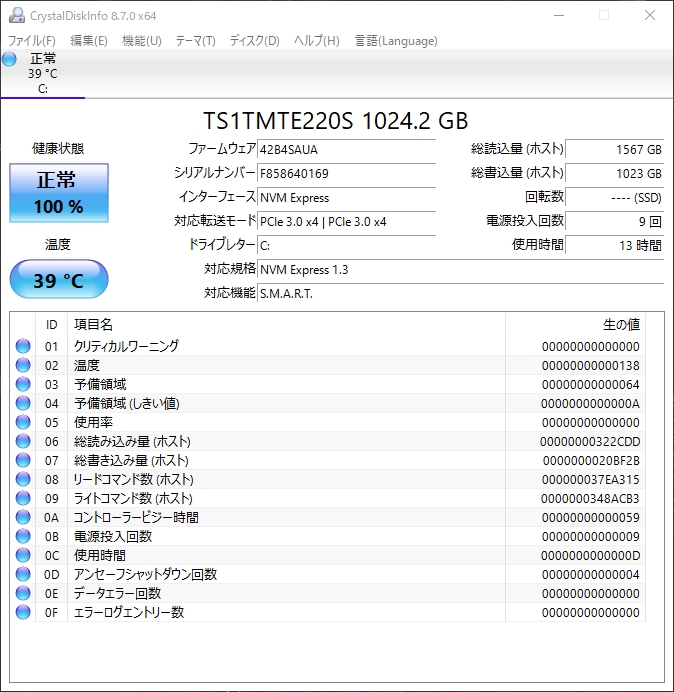Viewport: 674px width, 692px height.
Task: Click the 温度 label above temperature button
Action: [58, 244]
